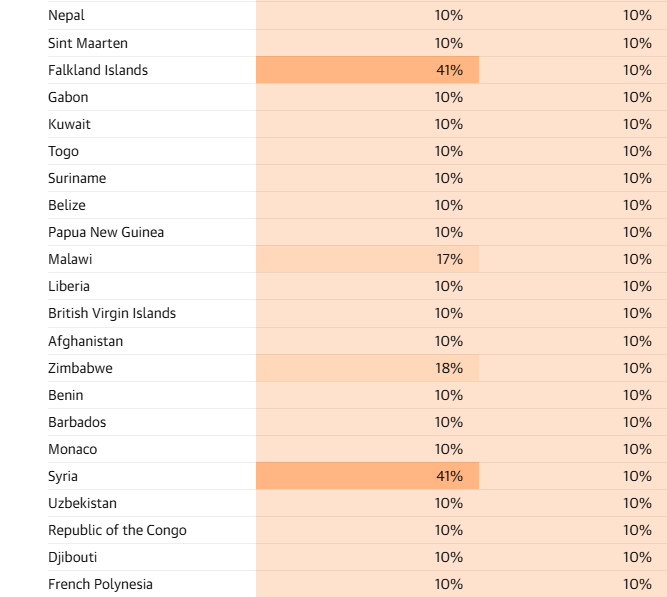Click the French Polynesia row label
Viewport: 667px width, 597px height.
click(x=100, y=584)
